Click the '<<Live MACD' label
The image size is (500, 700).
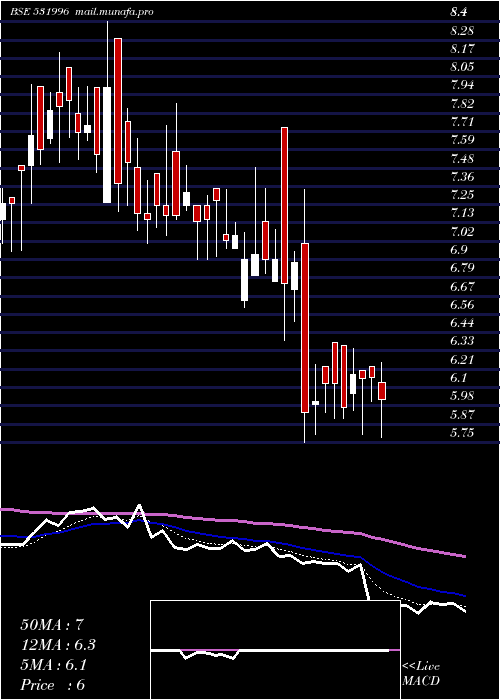(x=421, y=674)
